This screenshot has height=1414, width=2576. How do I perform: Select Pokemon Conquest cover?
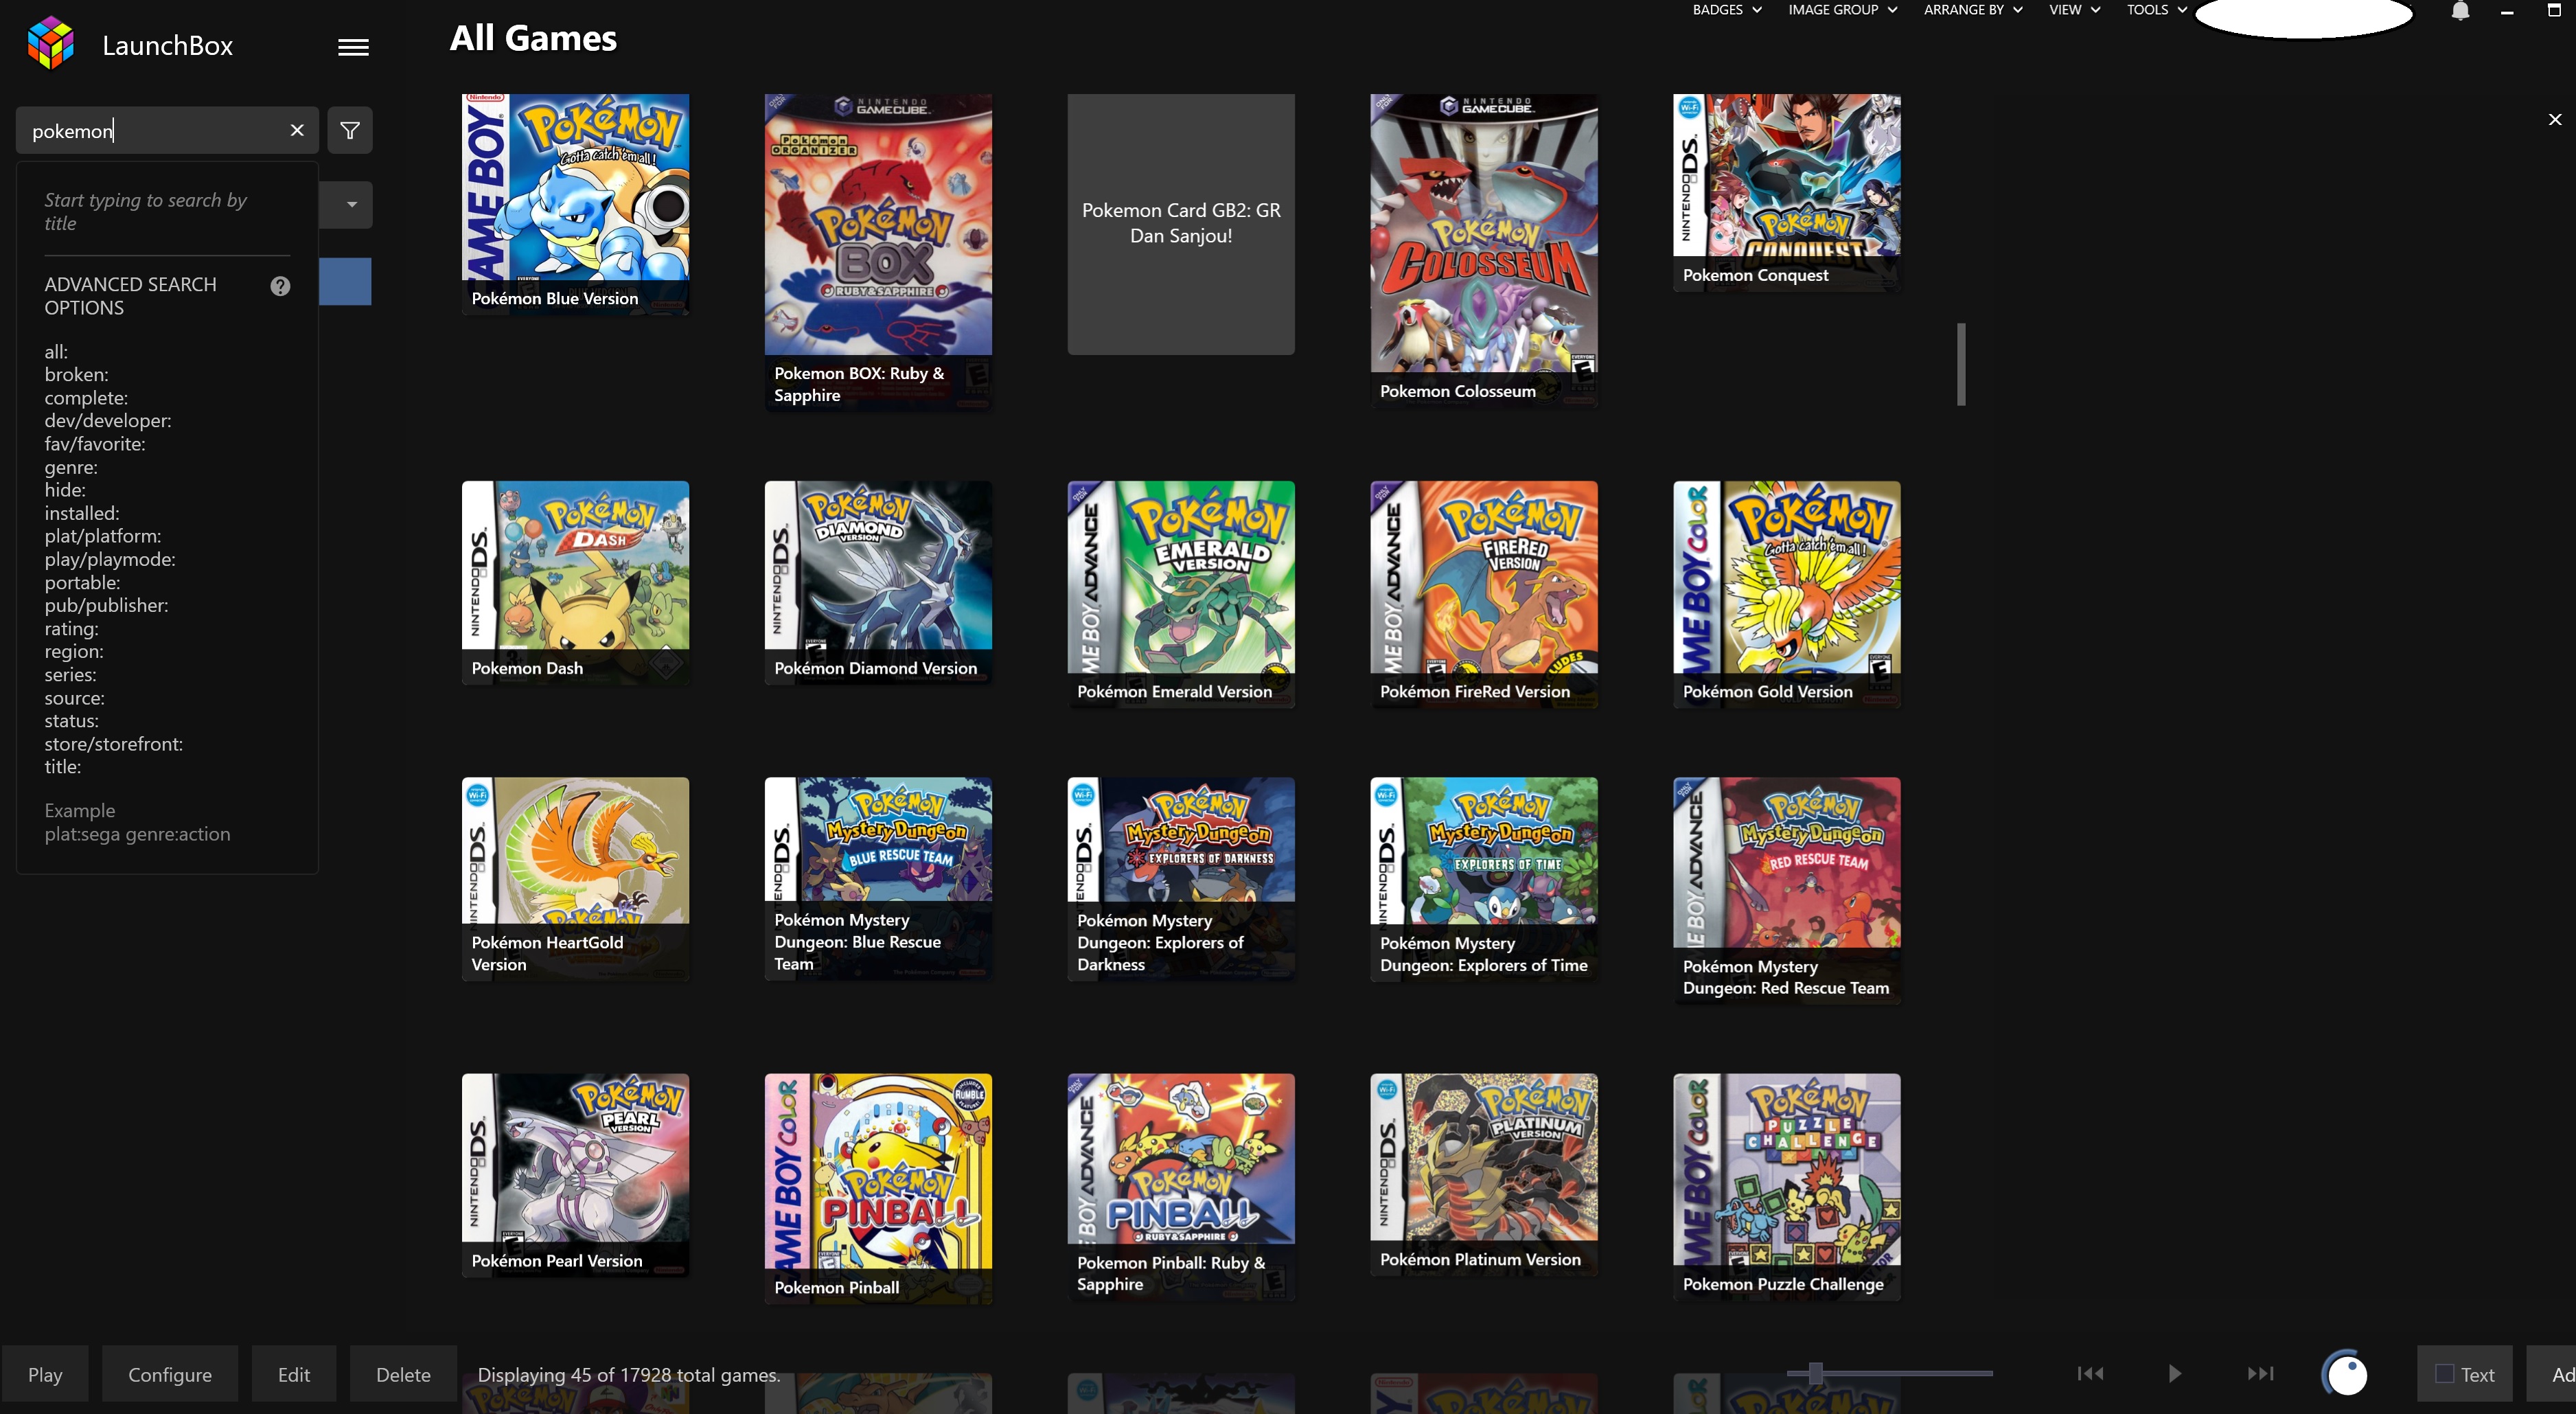coord(1787,192)
